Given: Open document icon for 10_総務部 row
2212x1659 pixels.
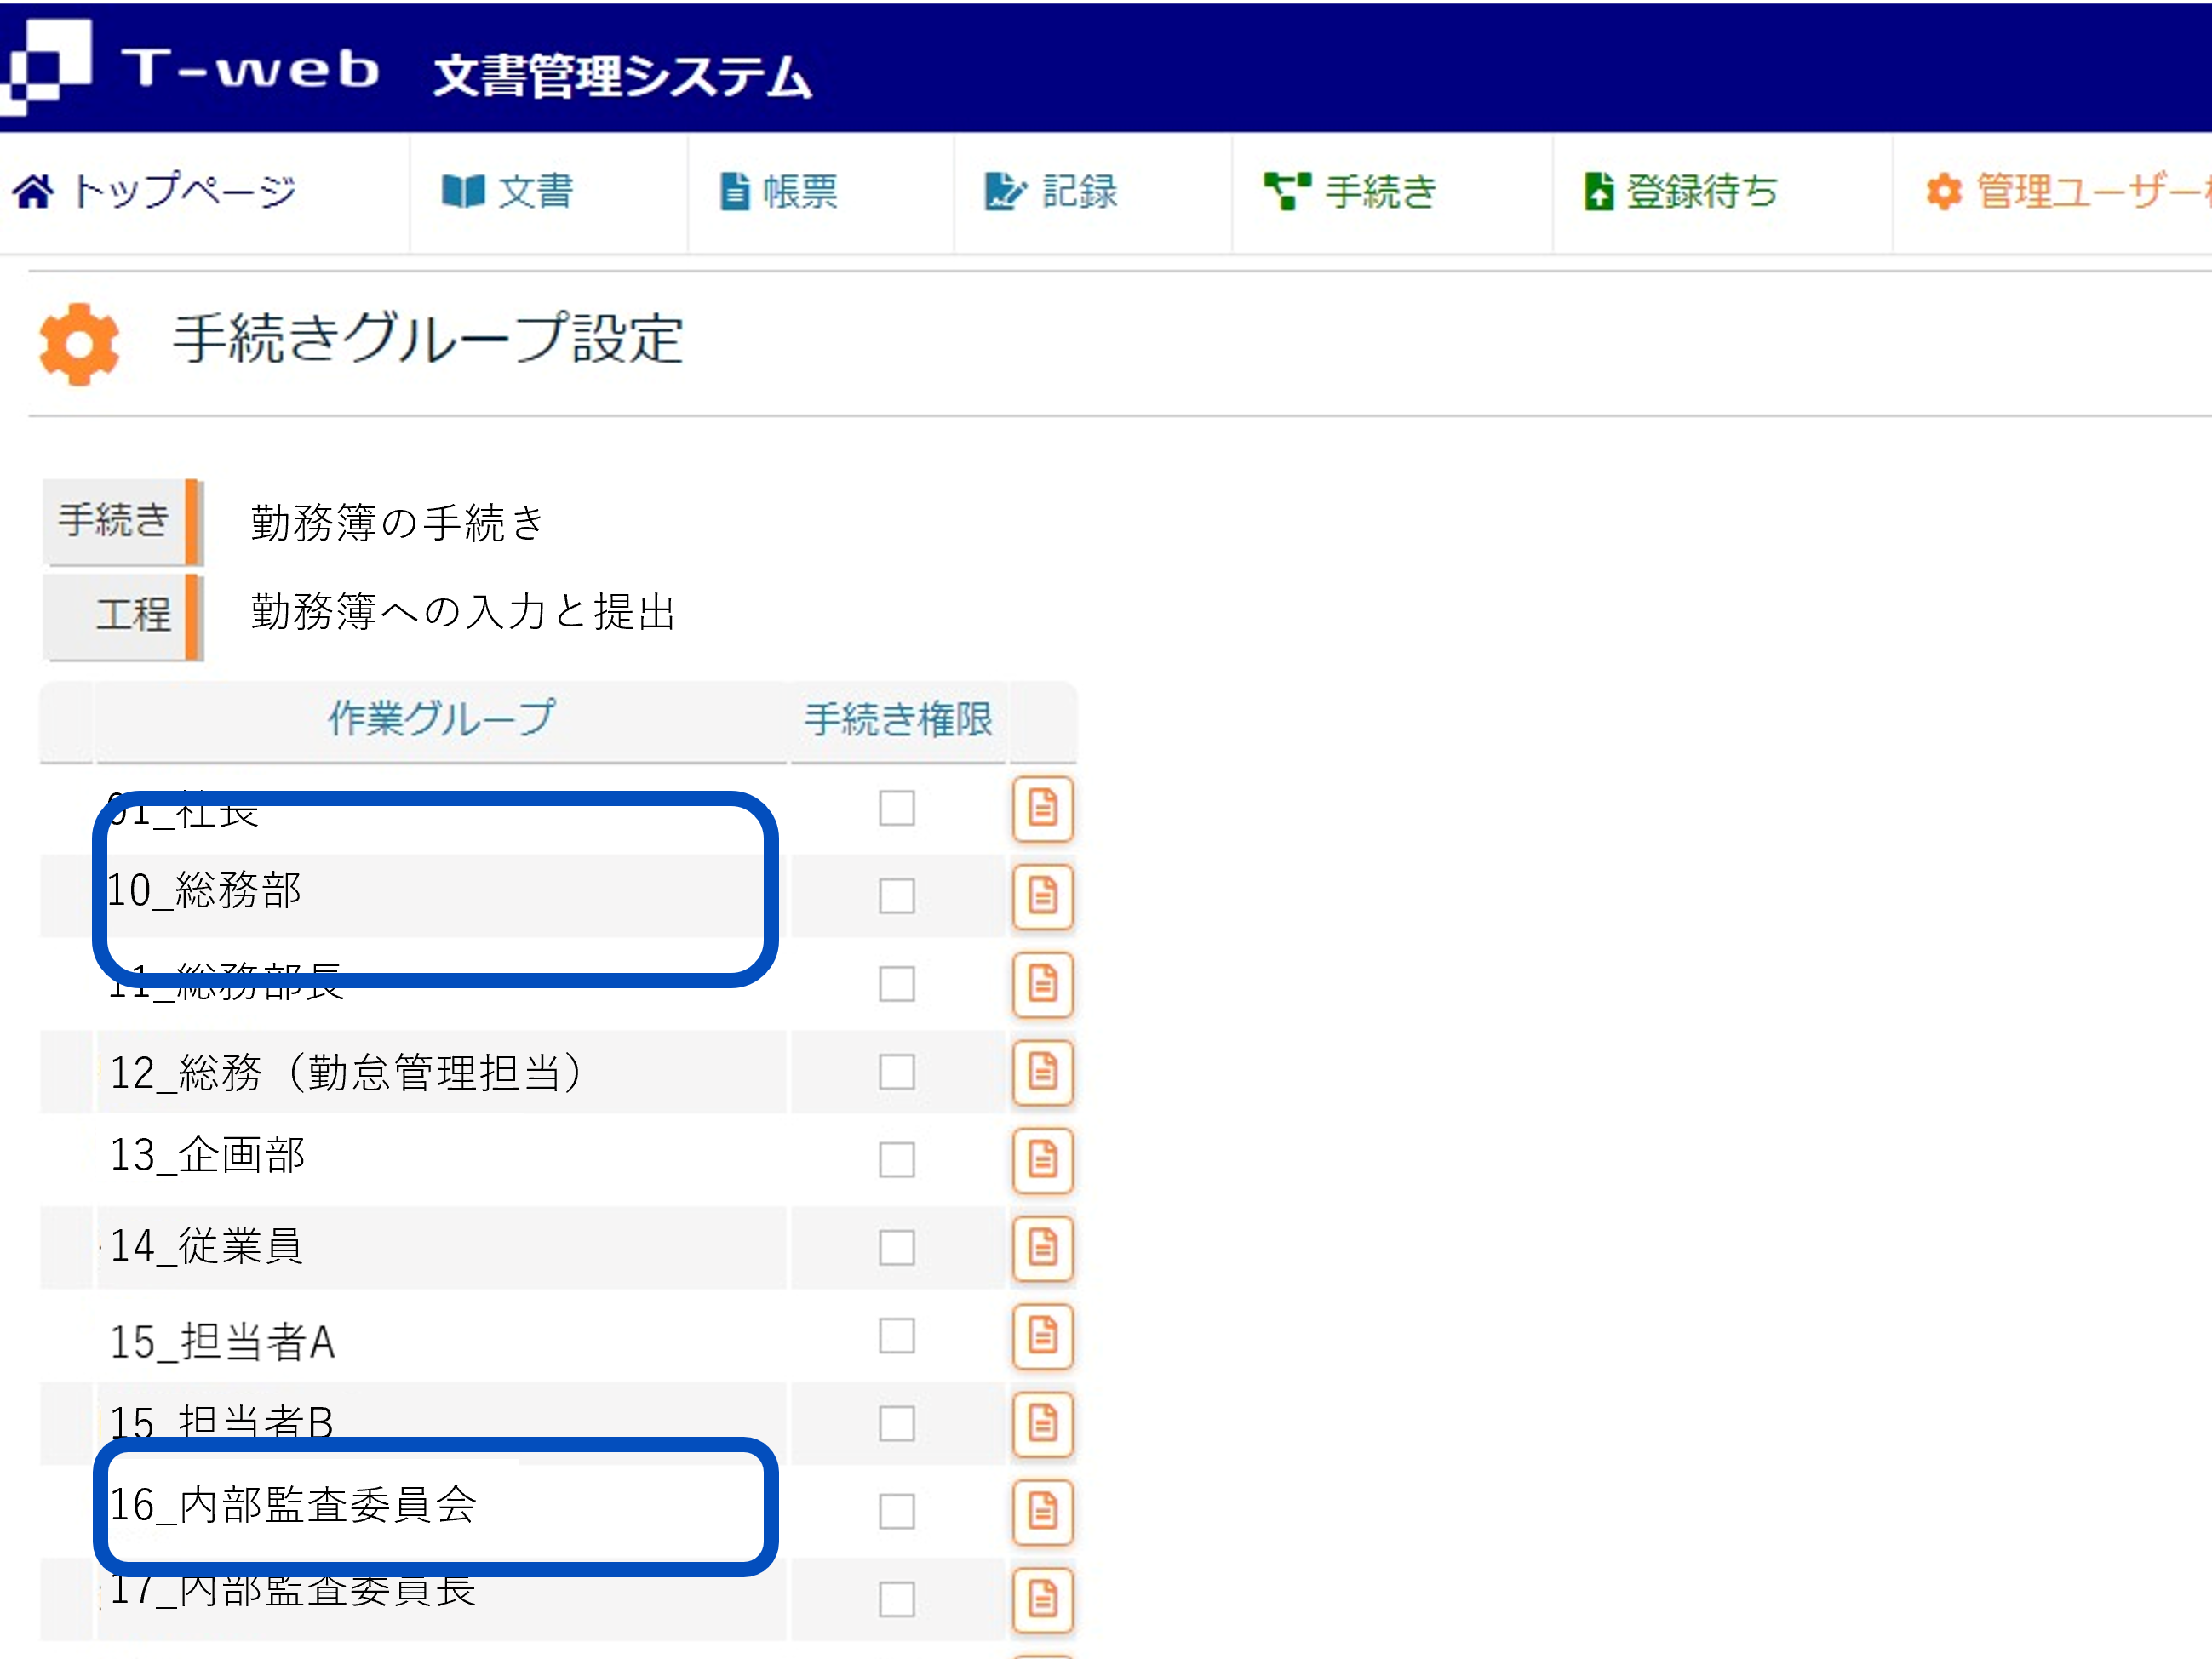Looking at the screenshot, I should (x=1042, y=896).
